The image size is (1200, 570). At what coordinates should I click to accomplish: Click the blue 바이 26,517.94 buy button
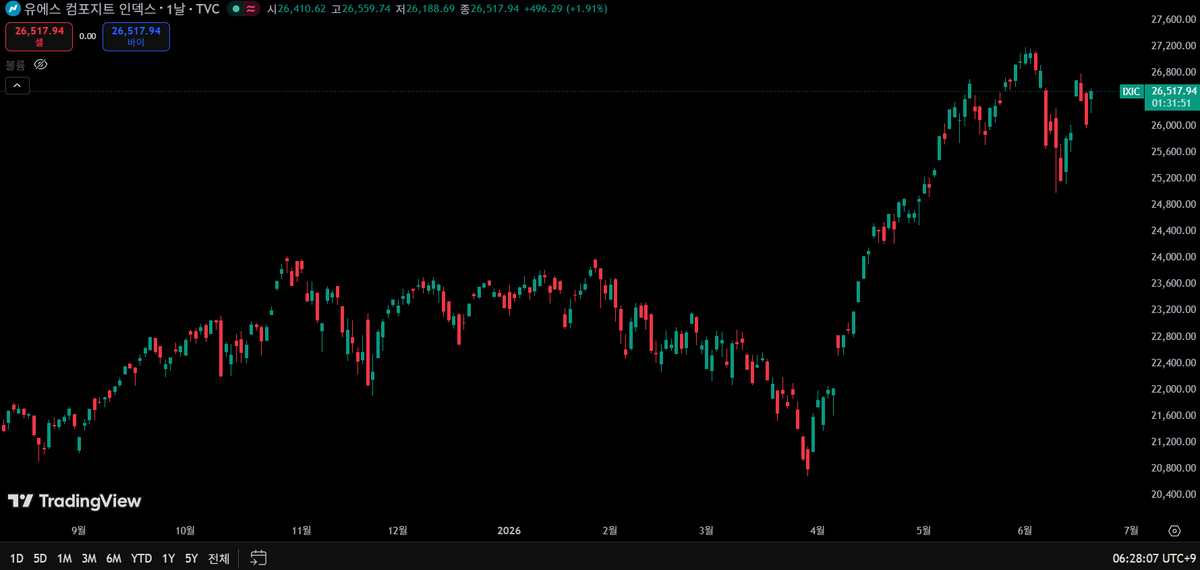136,36
